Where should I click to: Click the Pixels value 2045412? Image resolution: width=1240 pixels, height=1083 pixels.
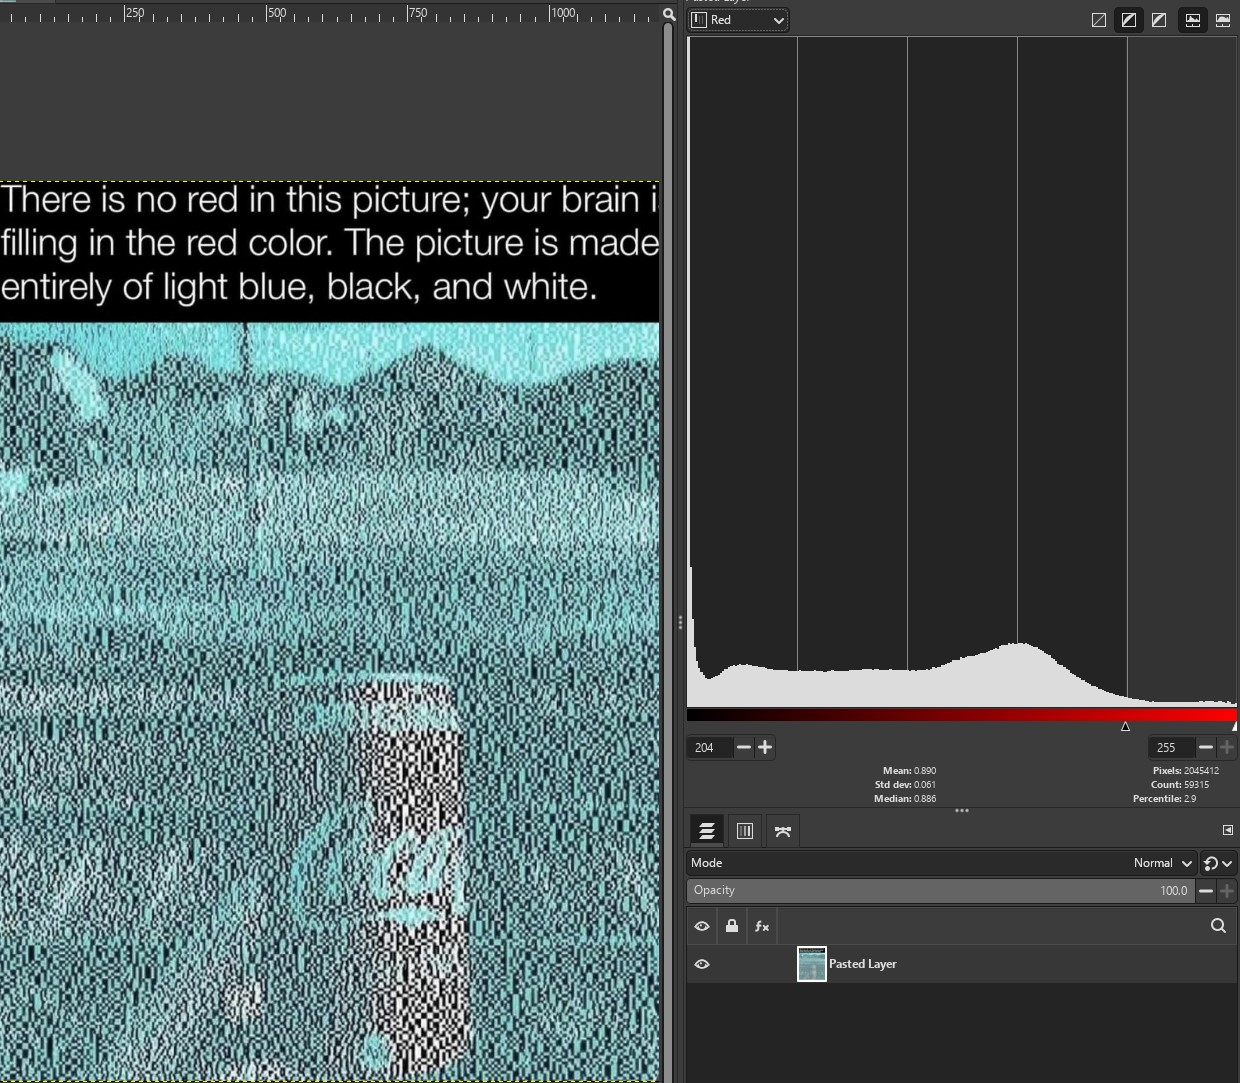(1201, 771)
